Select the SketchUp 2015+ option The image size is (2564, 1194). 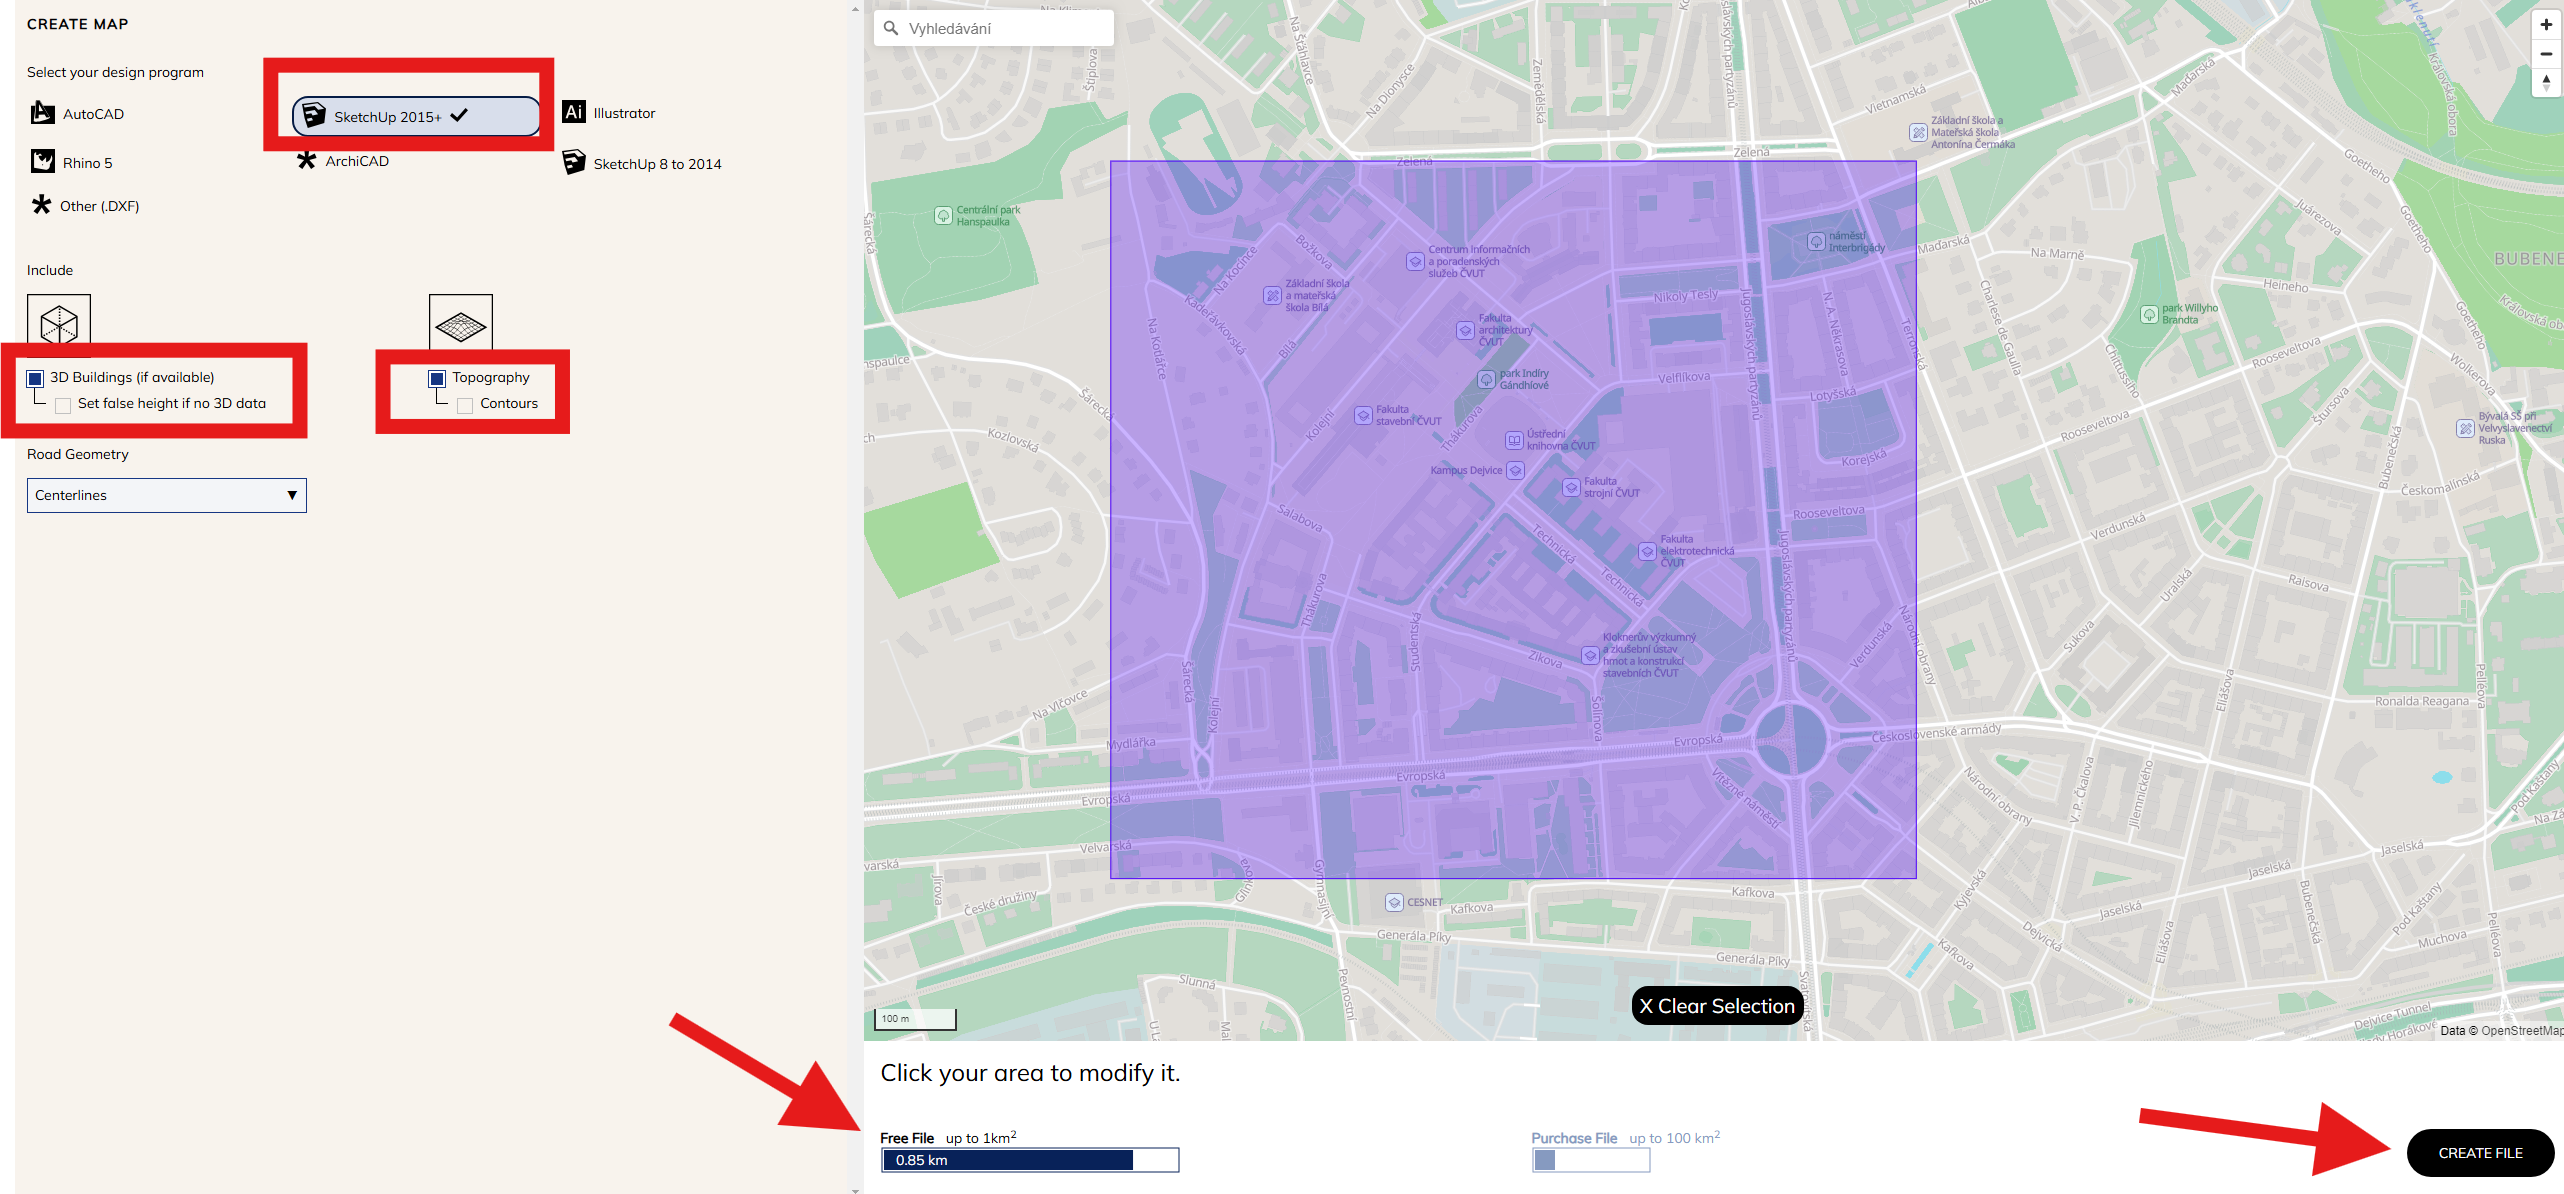[415, 116]
